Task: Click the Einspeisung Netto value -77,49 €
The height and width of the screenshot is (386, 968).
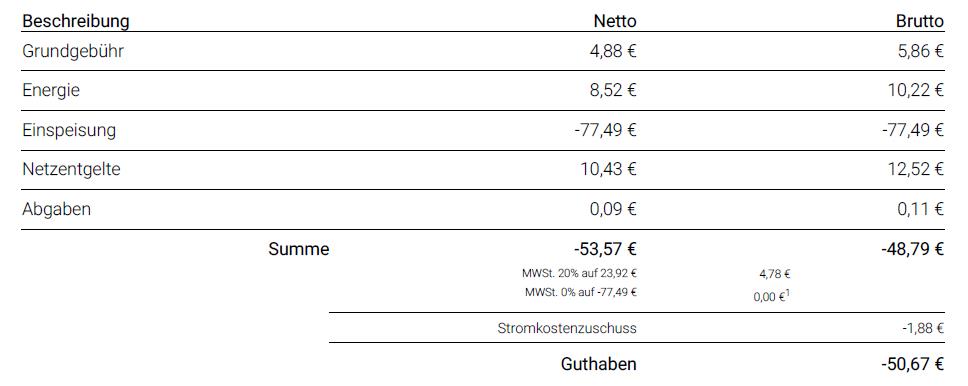Action: 605,130
